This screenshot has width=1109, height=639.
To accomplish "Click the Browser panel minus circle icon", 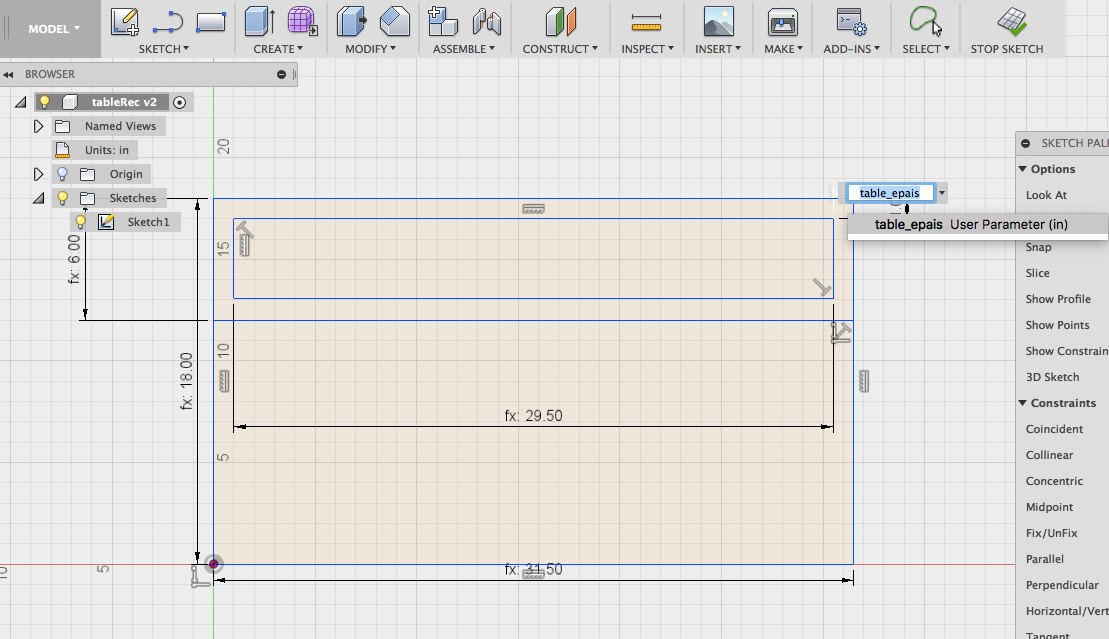I will coord(281,74).
